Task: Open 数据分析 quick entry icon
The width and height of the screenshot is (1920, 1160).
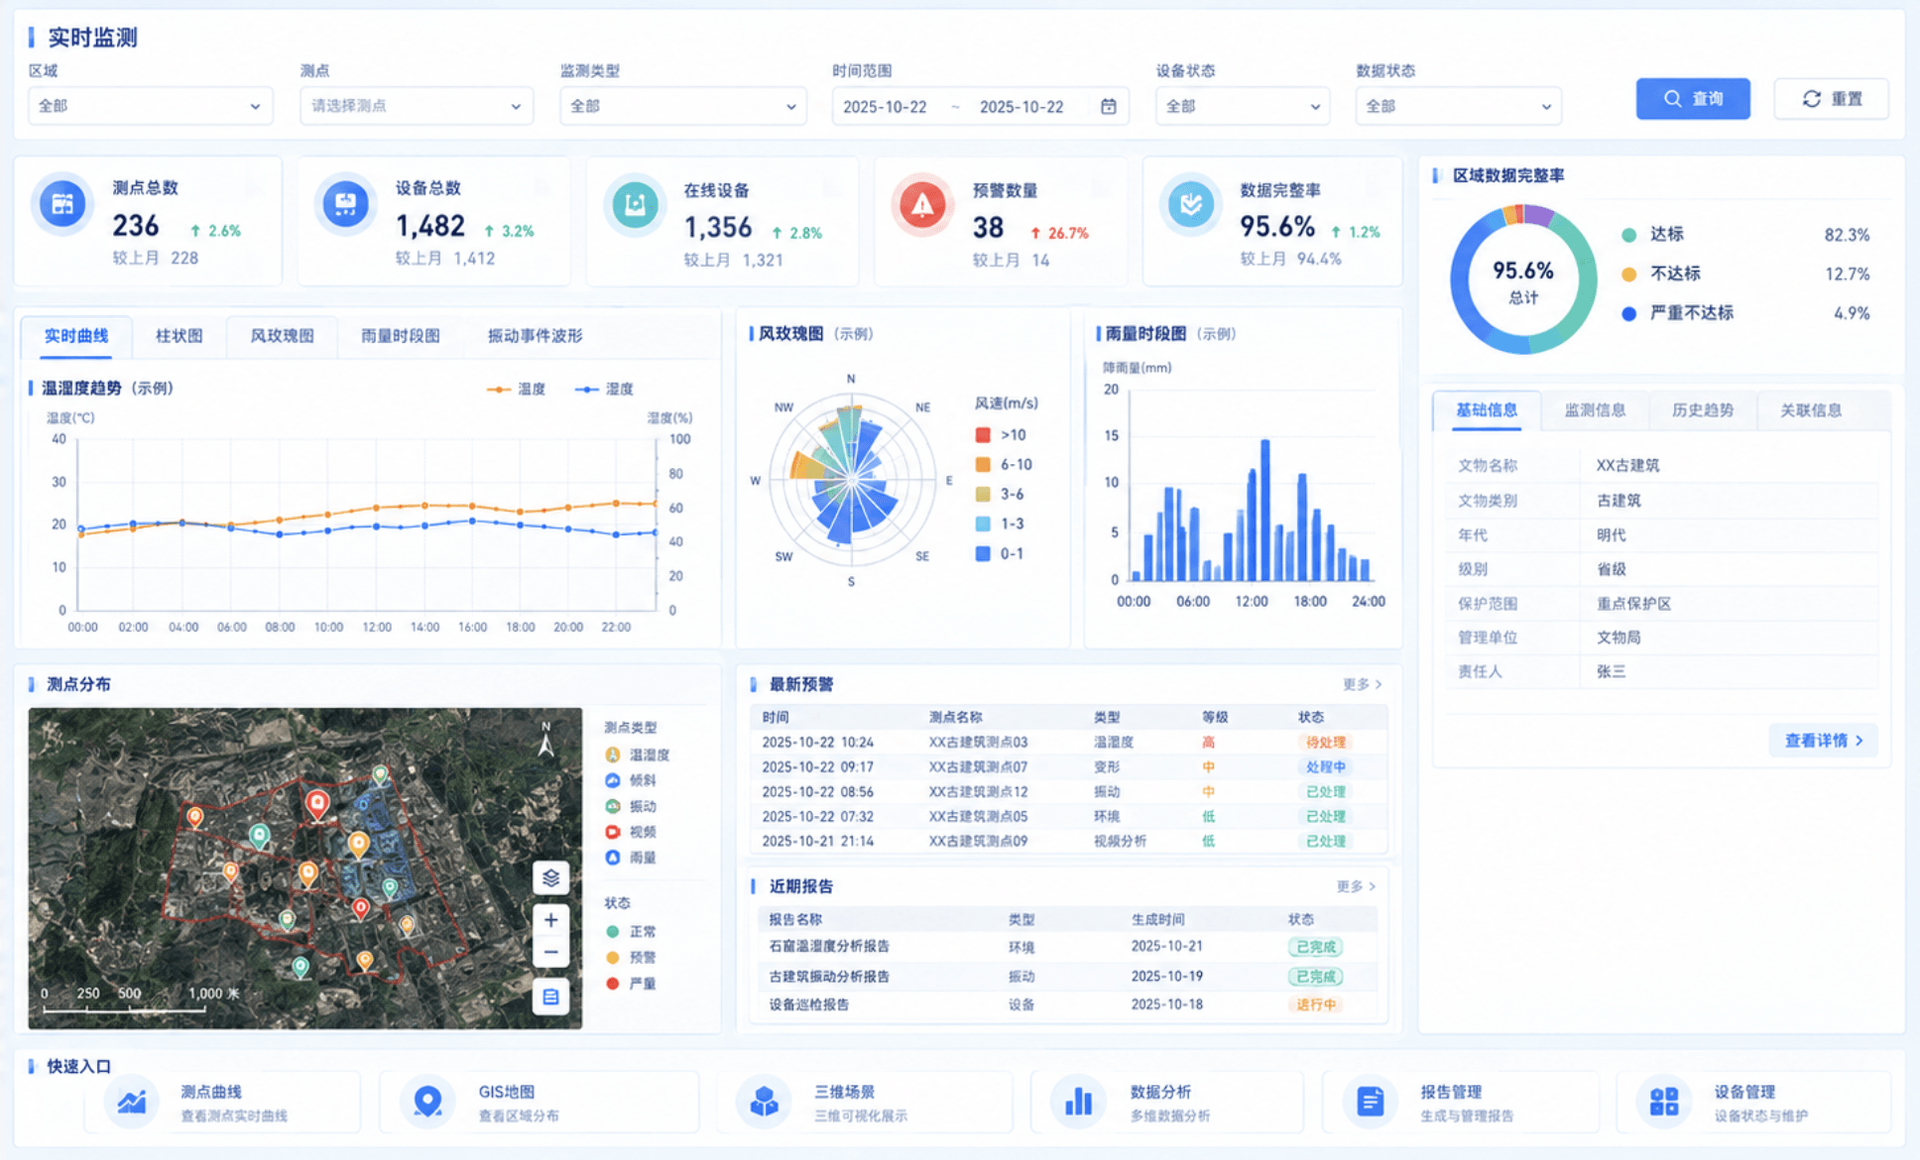Action: click(x=1078, y=1102)
